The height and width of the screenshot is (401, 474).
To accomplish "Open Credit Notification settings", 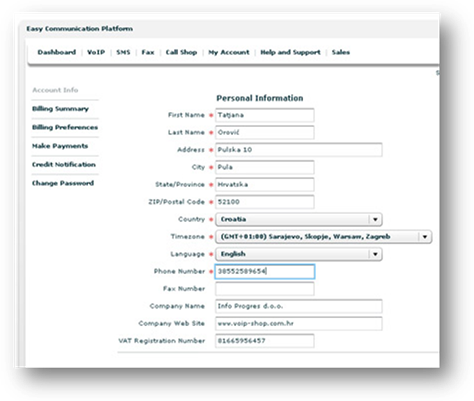I will pos(64,165).
